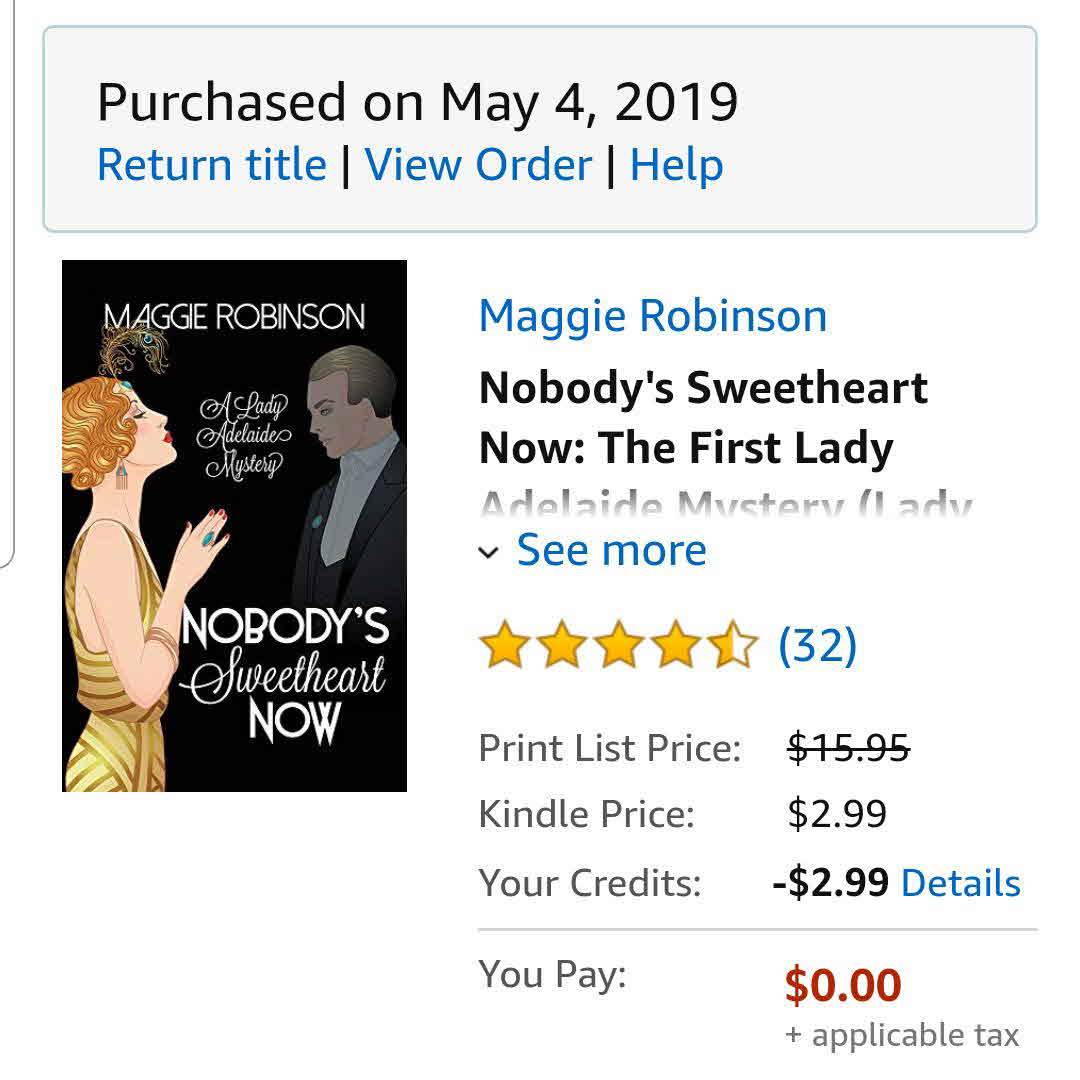The width and height of the screenshot is (1080, 1080).
Task: Click the + applicable tax note
Action: tap(902, 1035)
